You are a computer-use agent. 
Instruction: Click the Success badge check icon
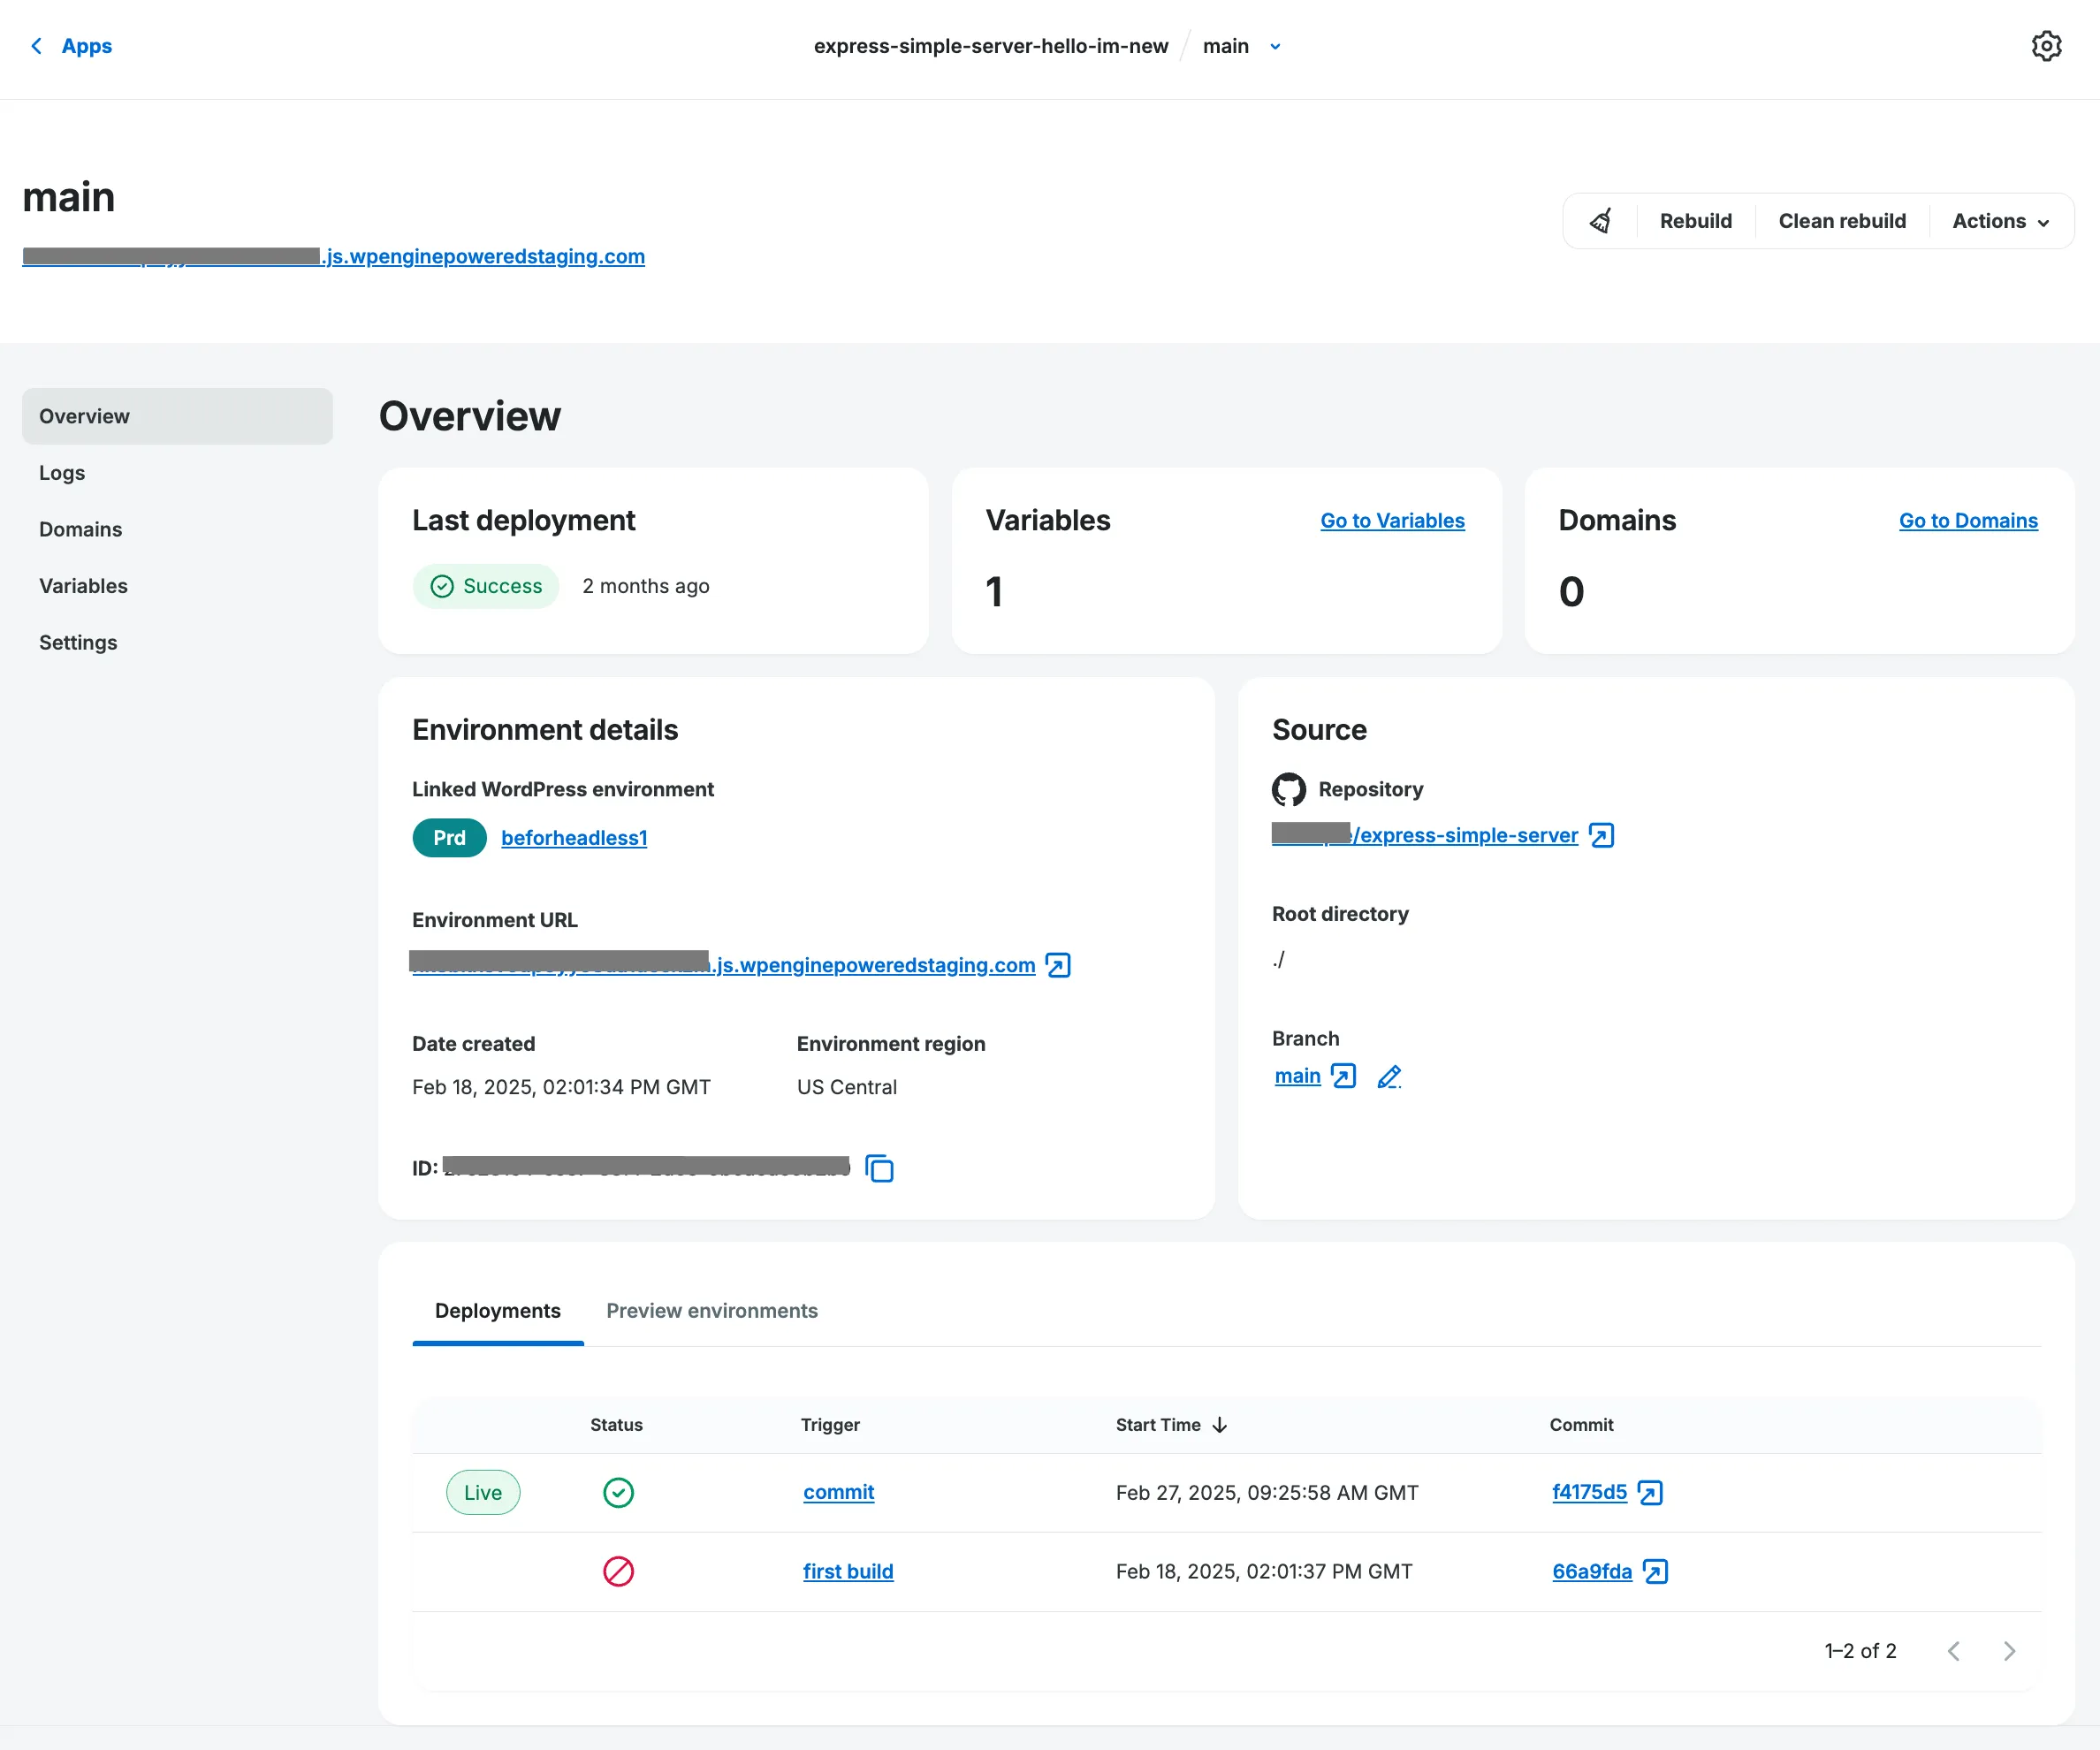tap(442, 586)
